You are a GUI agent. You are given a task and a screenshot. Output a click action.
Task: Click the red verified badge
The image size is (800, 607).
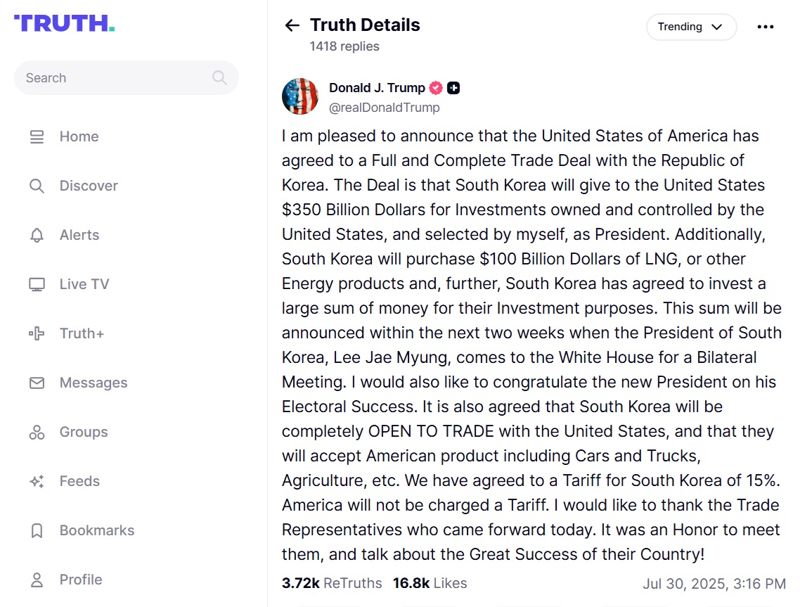tap(435, 88)
